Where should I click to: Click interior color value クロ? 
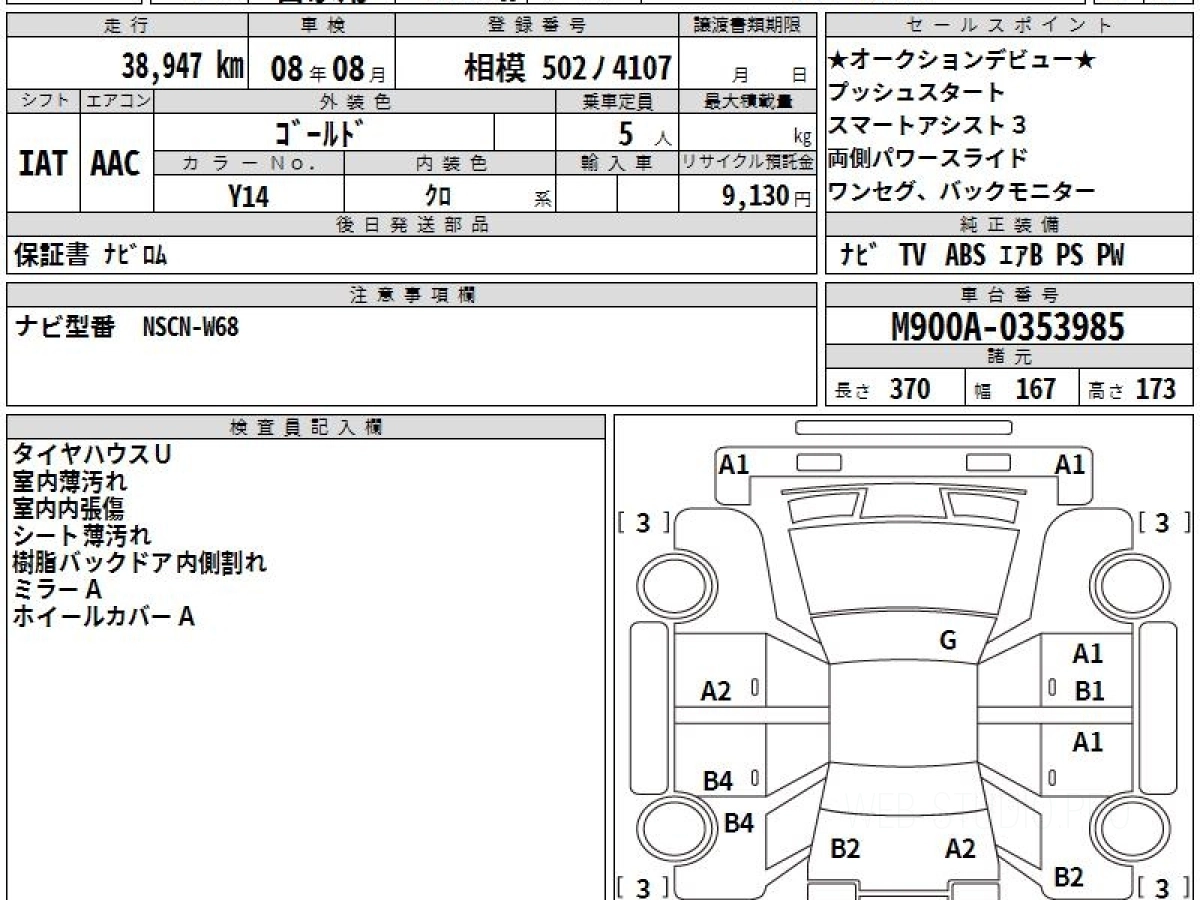tap(437, 196)
